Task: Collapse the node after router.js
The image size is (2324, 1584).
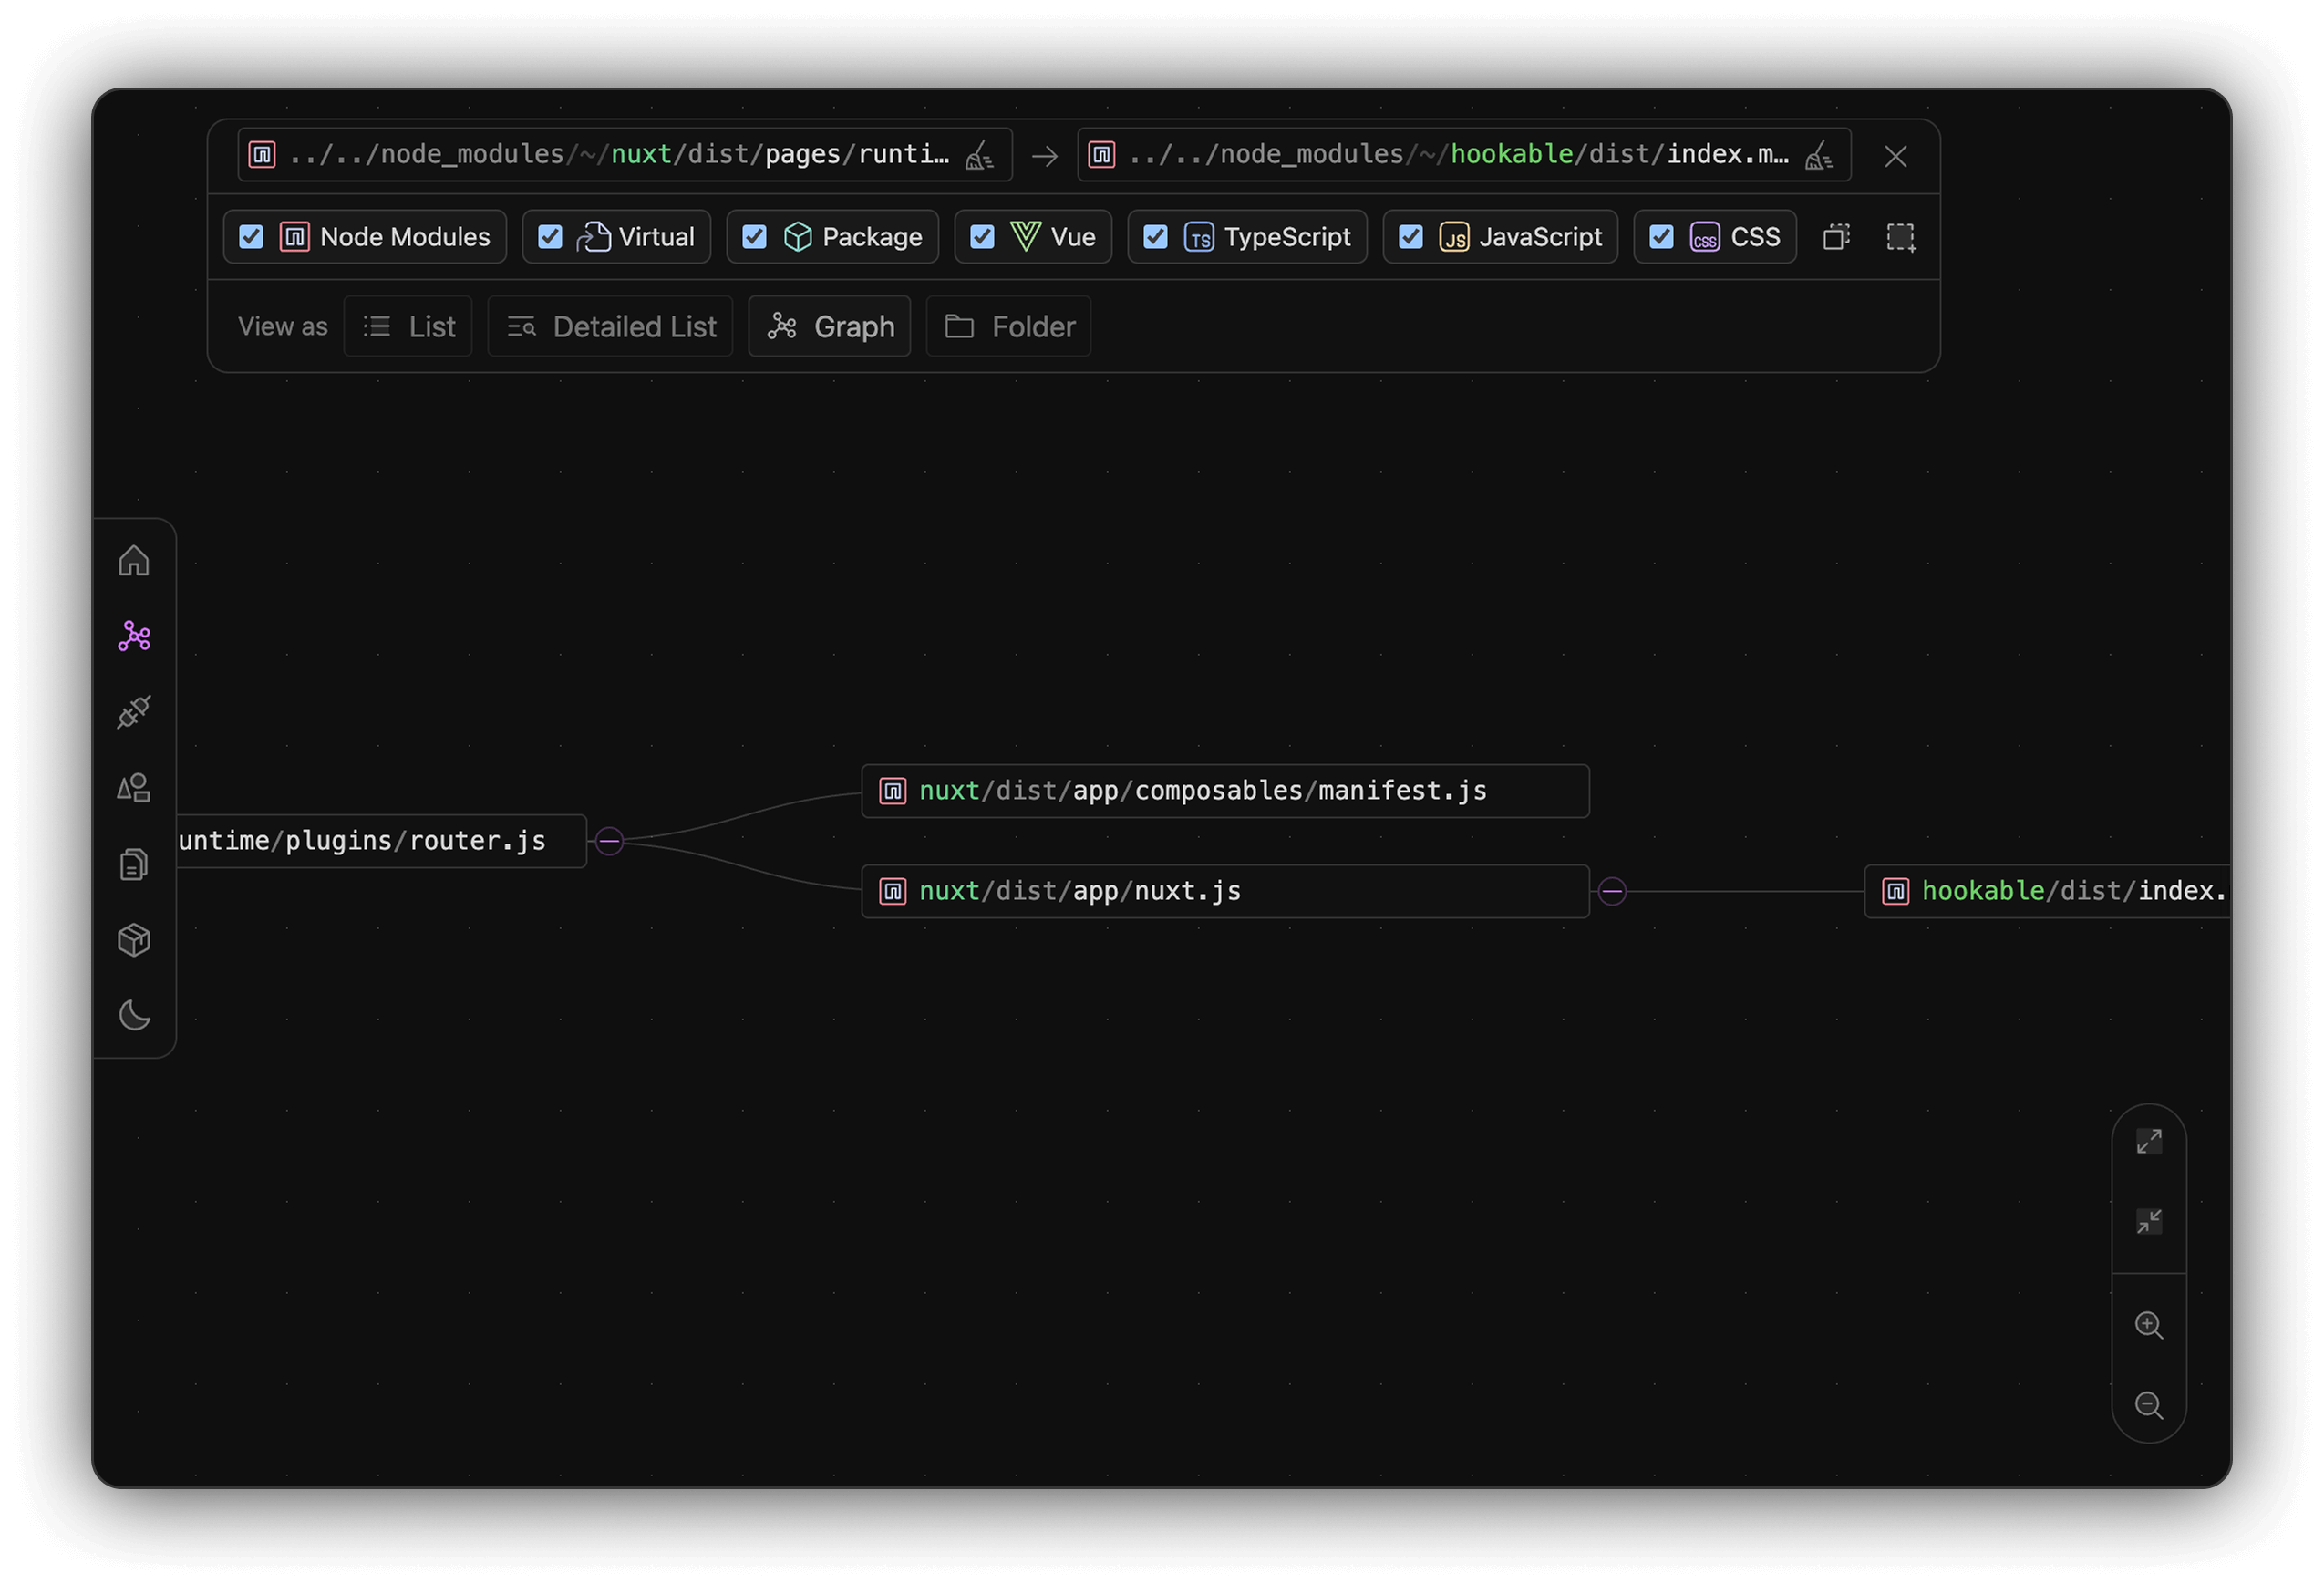Action: tap(608, 840)
